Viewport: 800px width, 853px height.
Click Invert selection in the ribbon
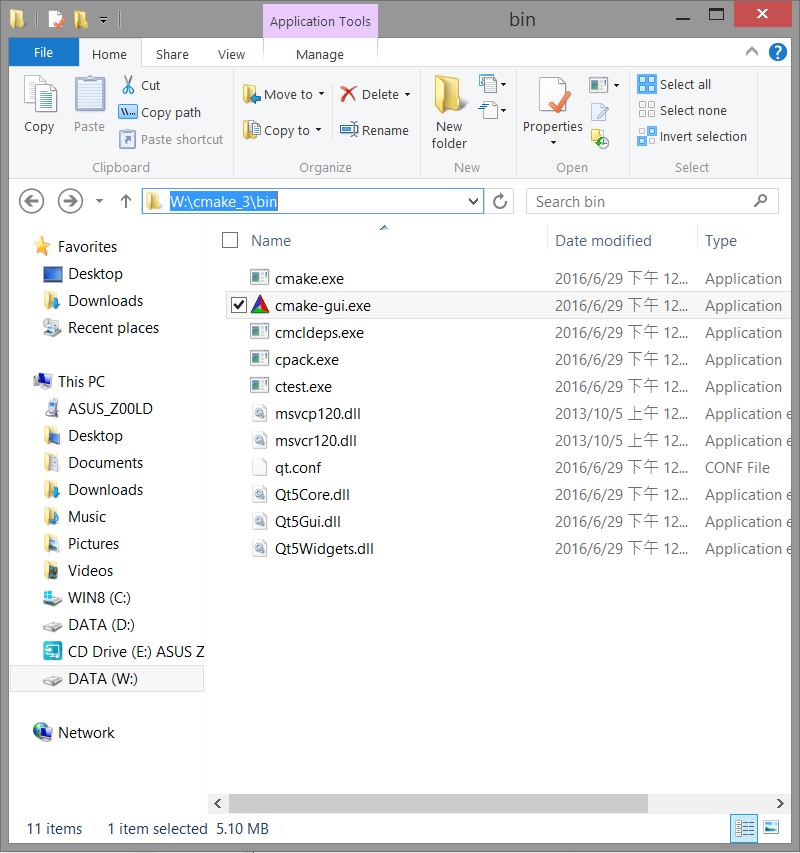tap(692, 137)
